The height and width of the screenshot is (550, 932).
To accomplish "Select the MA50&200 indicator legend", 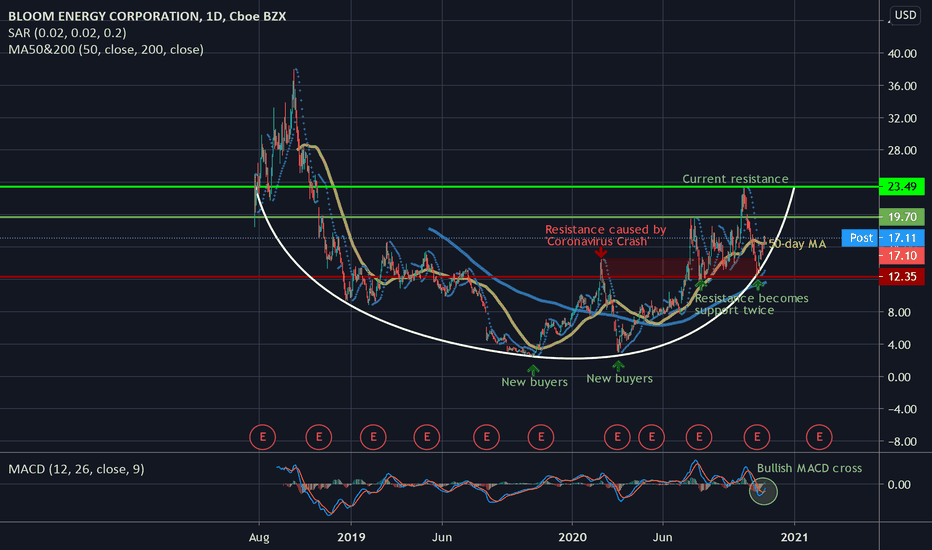I will (x=106, y=49).
